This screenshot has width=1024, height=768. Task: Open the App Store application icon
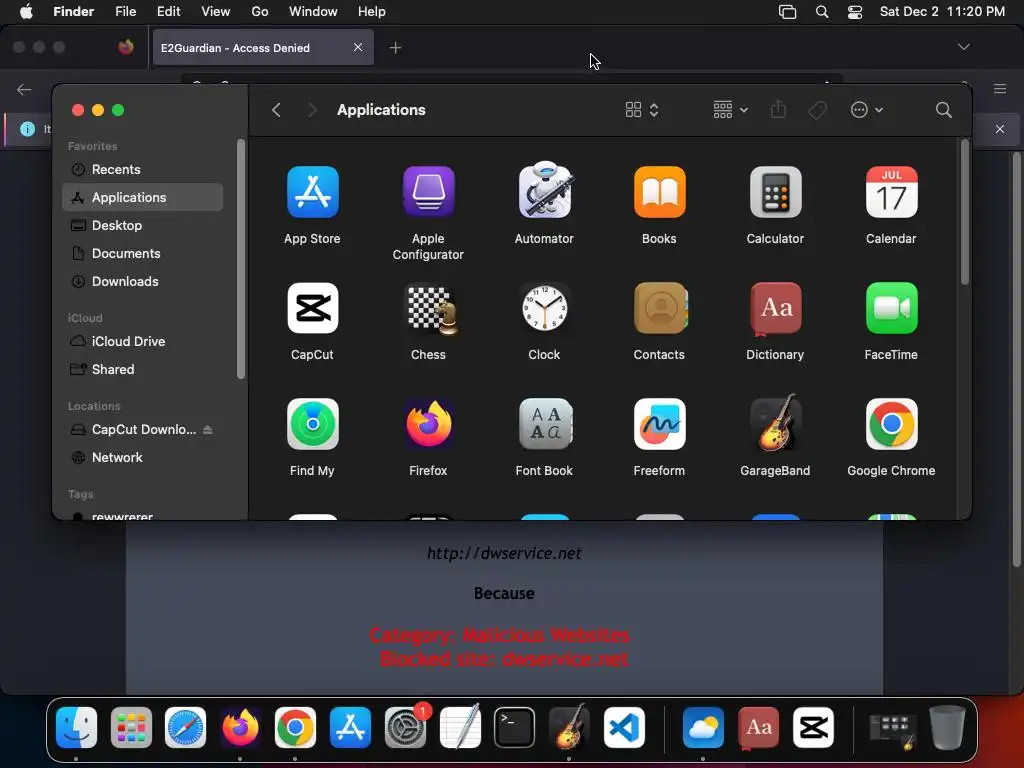(312, 192)
